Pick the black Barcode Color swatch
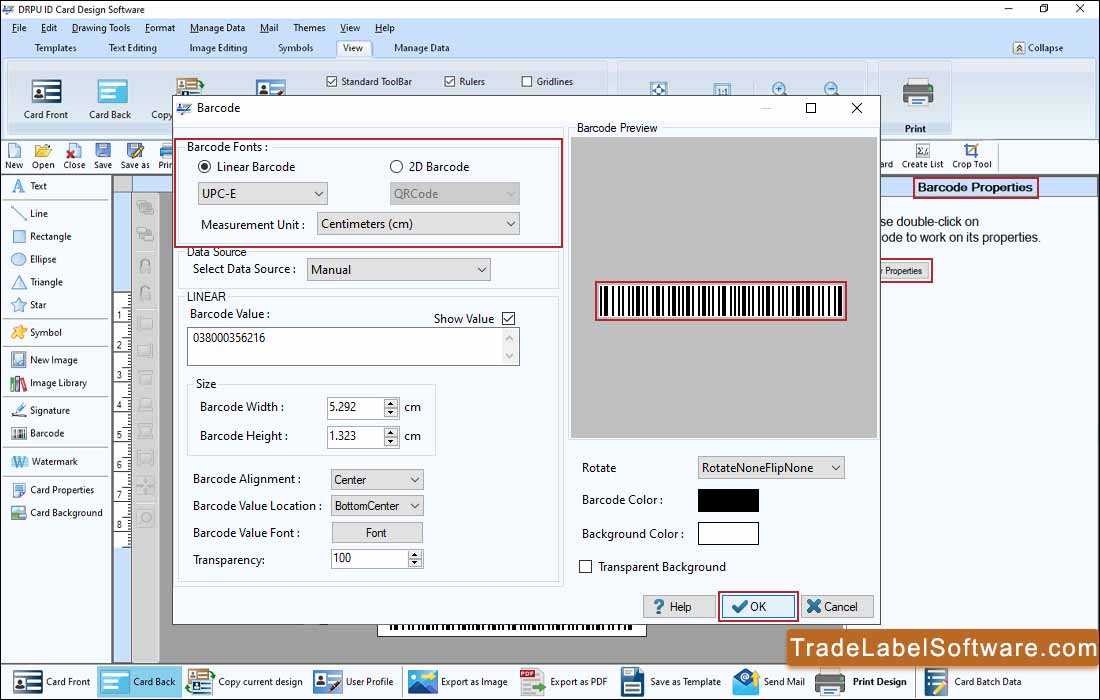This screenshot has width=1100, height=700. pyautogui.click(x=728, y=500)
